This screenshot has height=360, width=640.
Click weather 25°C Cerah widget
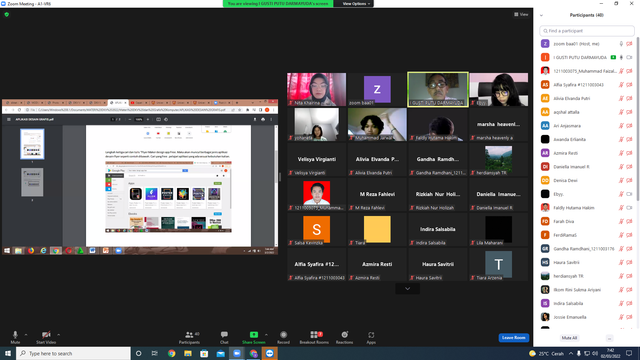pos(546,353)
